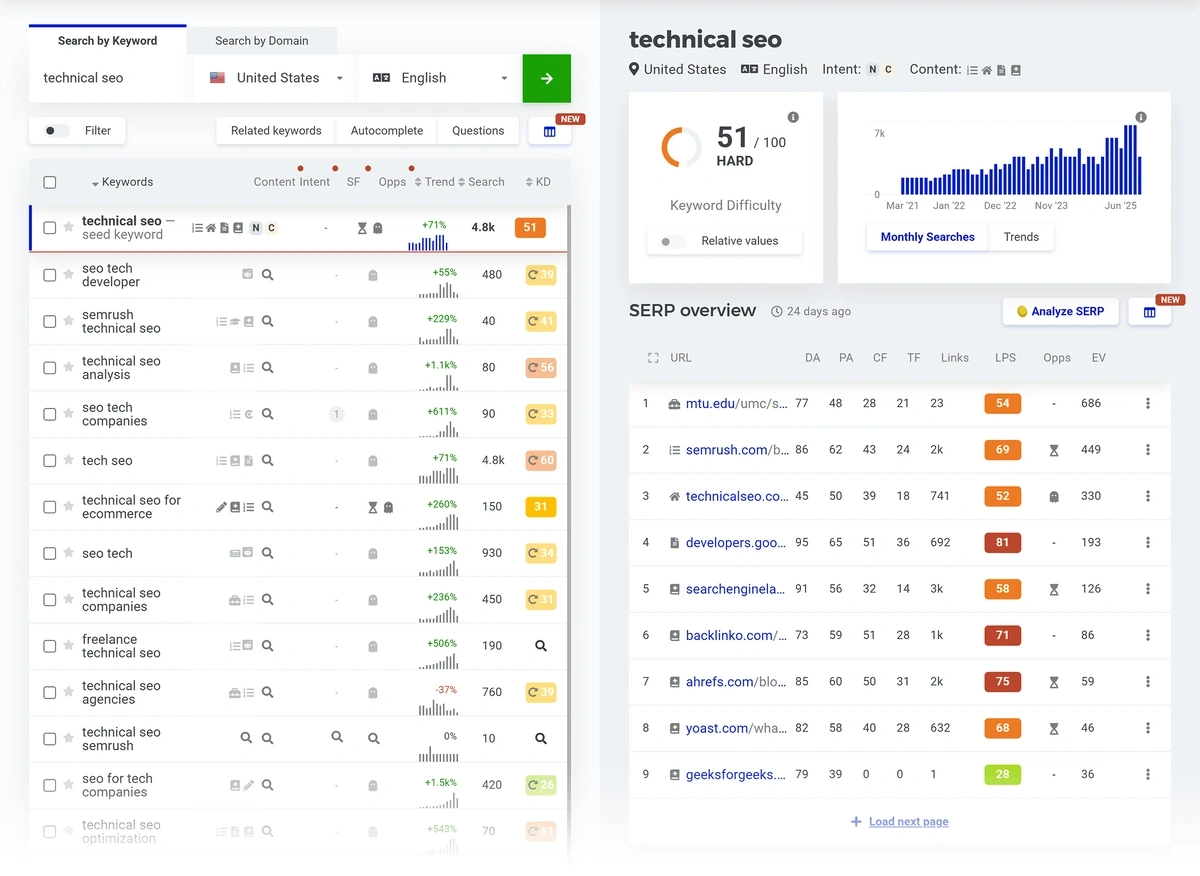Check the 'seo tech companies' checkbox
This screenshot has width=1200, height=876.
click(x=50, y=414)
